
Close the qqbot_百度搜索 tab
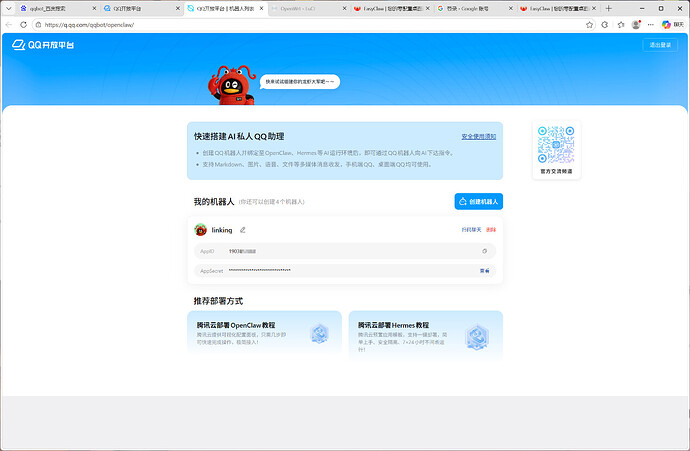tap(94, 8)
